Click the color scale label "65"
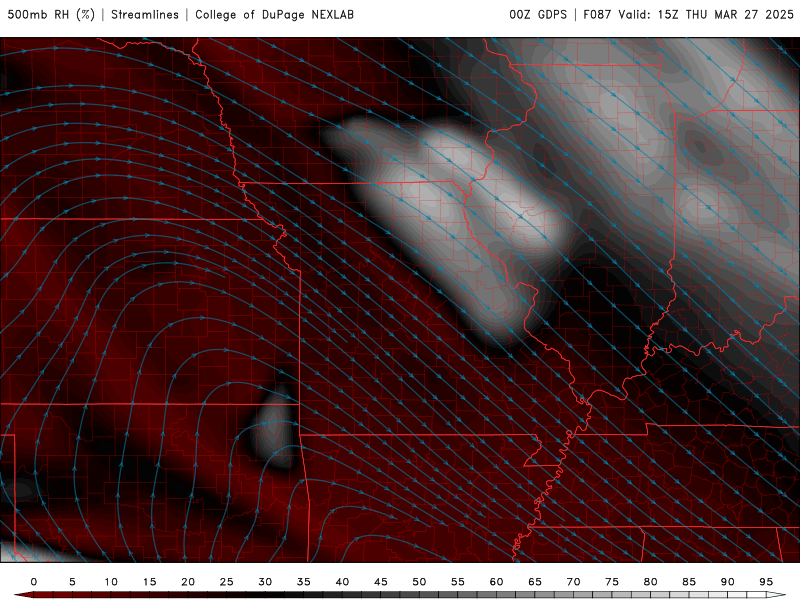The width and height of the screenshot is (800, 600). (x=535, y=582)
